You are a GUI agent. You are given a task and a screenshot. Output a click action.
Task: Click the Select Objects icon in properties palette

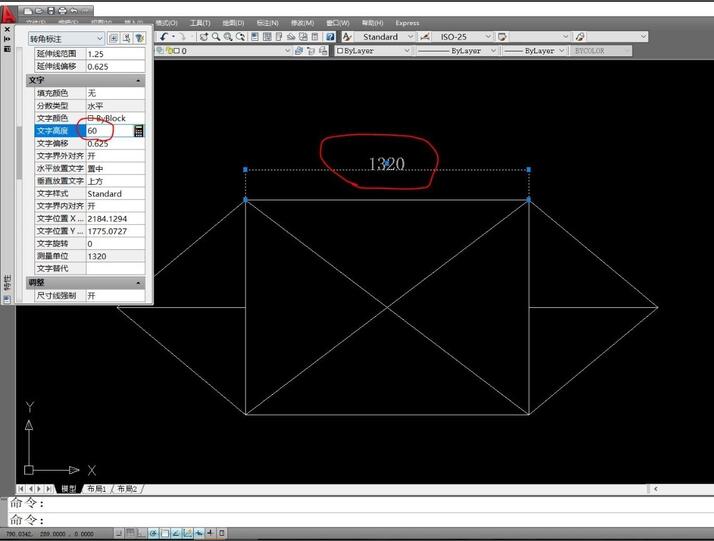pyautogui.click(x=126, y=38)
